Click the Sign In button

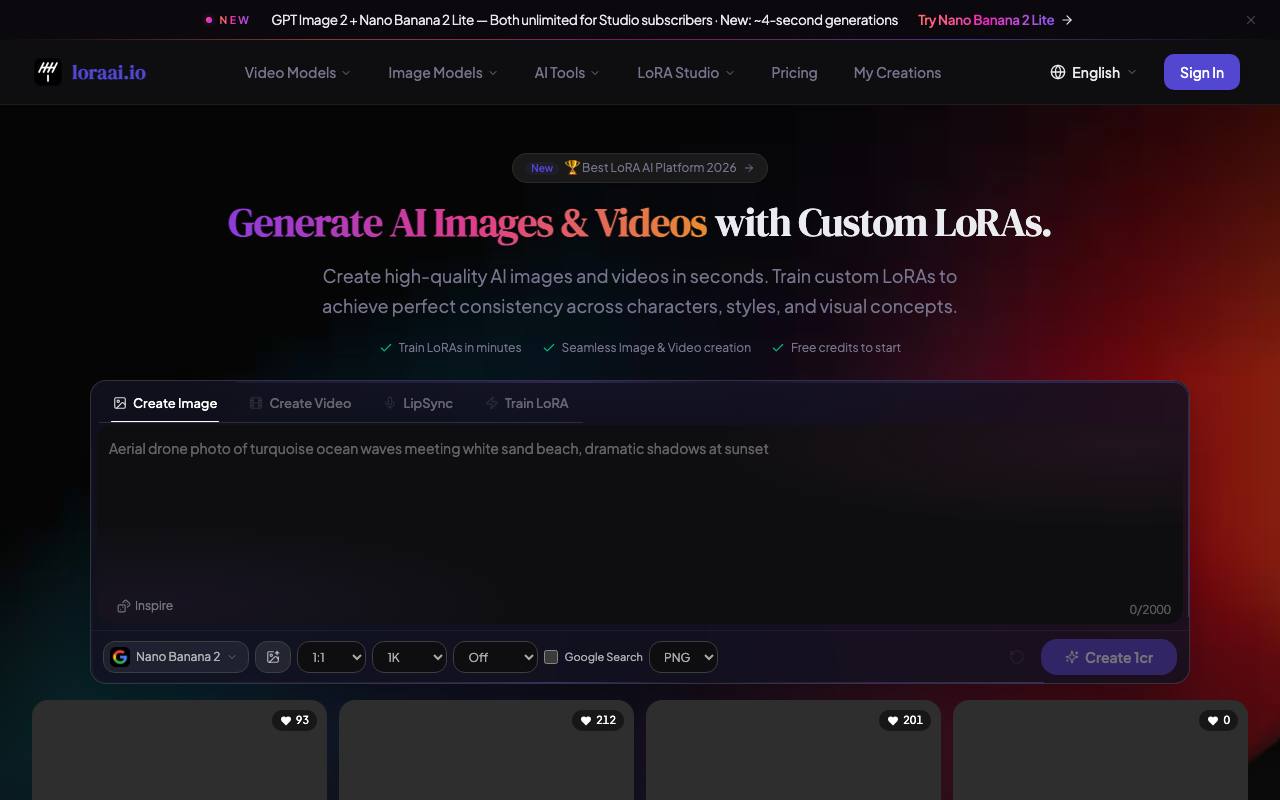(x=1202, y=72)
